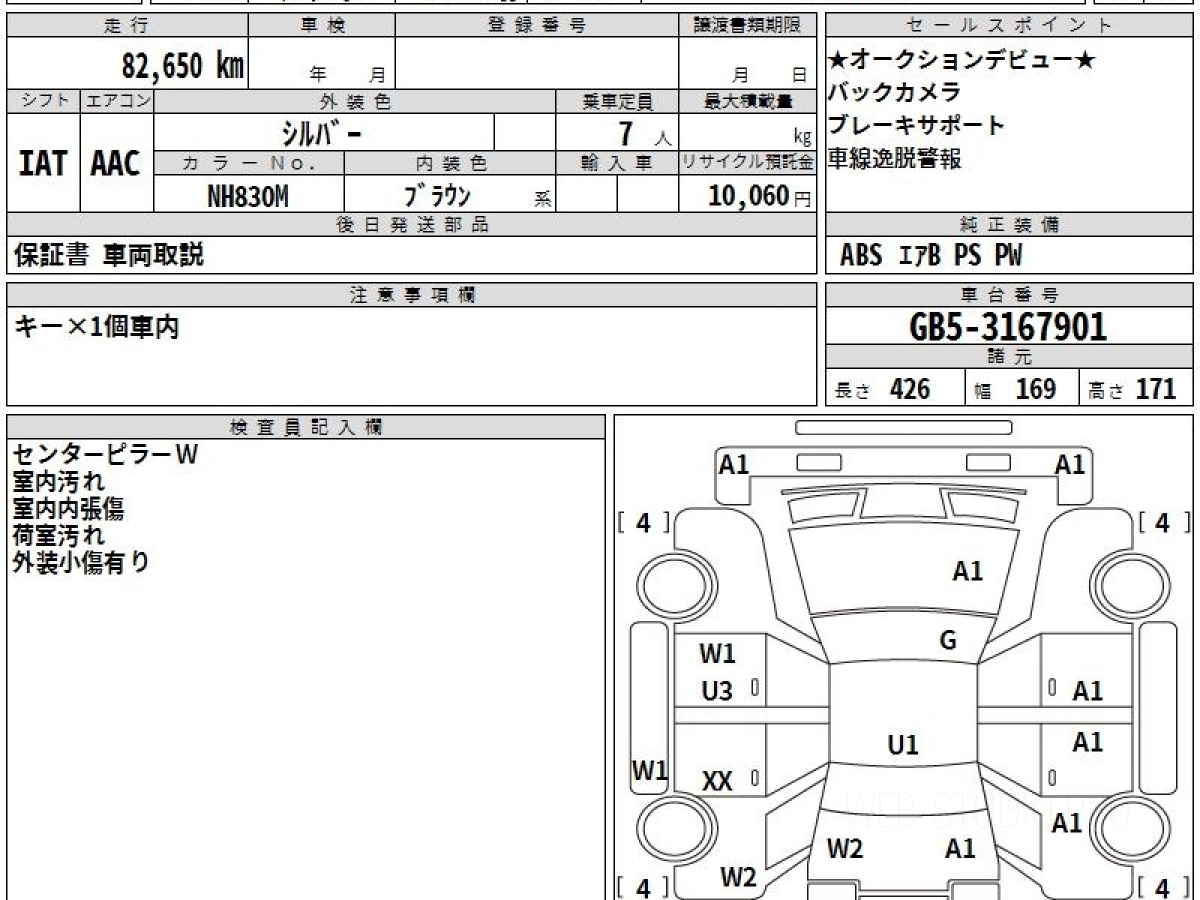Select the 内装色 header
This screenshot has height=900, width=1200.
(450, 163)
